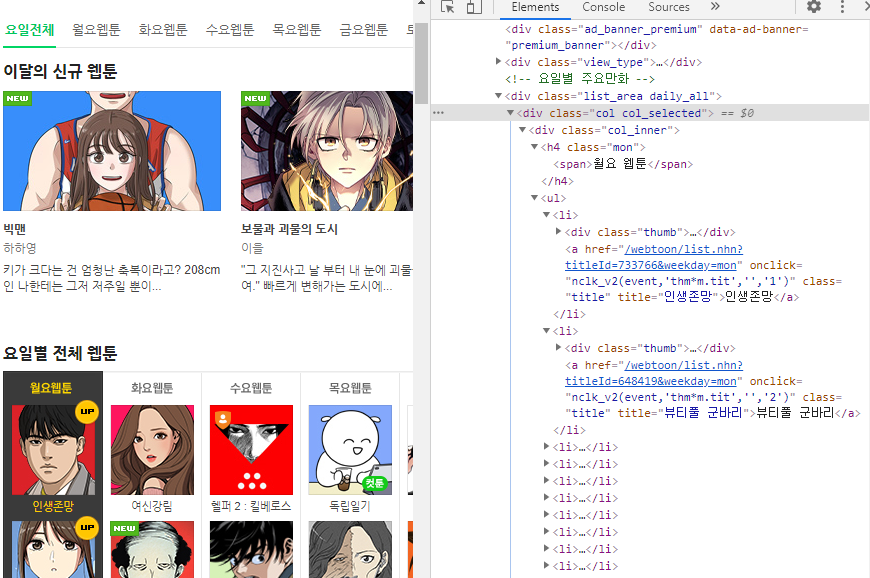Viewport: 870px width, 578px height.
Task: Expand the last collapsed li node
Action: point(547,566)
